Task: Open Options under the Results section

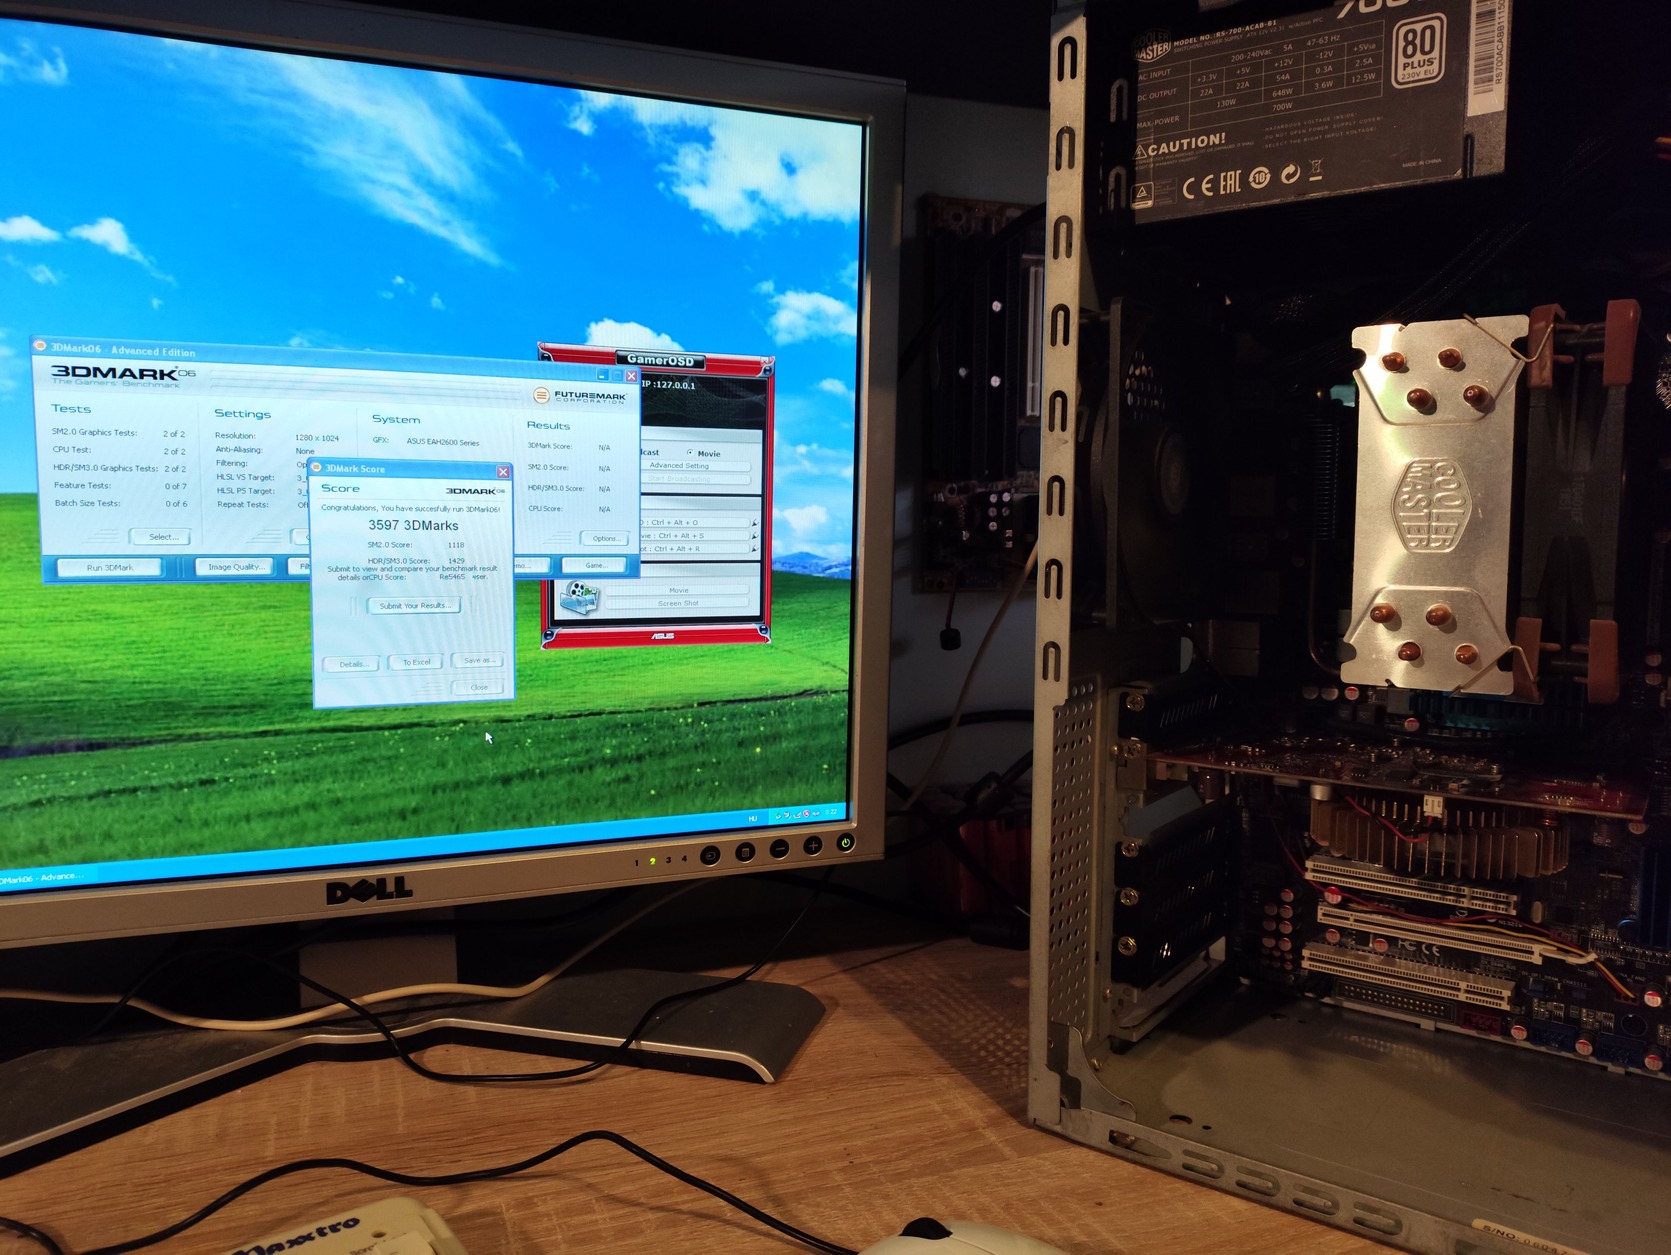Action: tap(605, 538)
